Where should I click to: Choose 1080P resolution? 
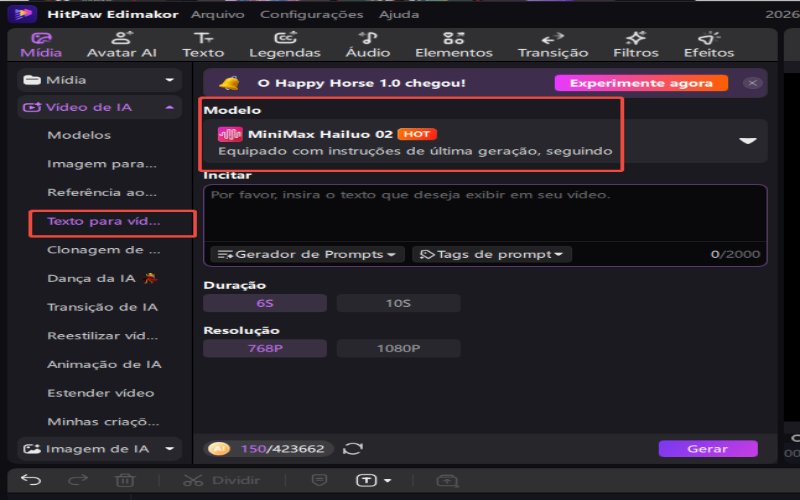tap(398, 348)
